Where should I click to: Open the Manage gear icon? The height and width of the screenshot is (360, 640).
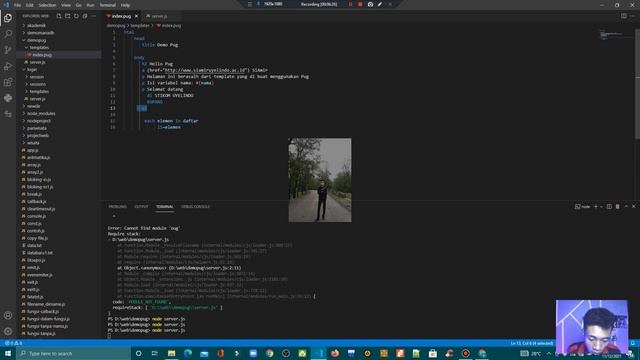pyautogui.click(x=8, y=331)
